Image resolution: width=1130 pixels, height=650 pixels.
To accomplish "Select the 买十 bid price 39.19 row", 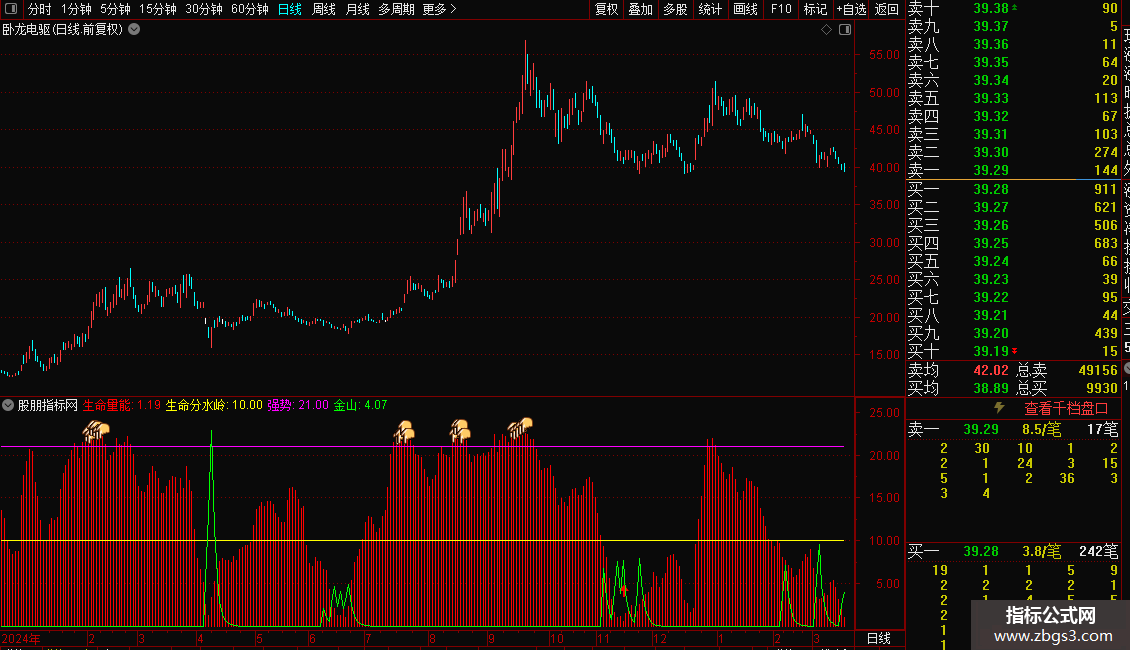I will (1013, 351).
